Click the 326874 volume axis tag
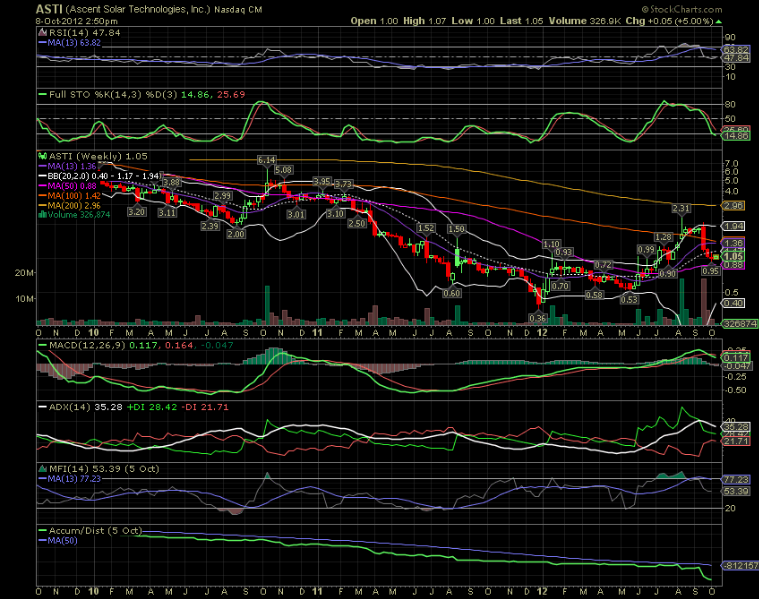Screen dimensions: 759x599 pos(740,323)
